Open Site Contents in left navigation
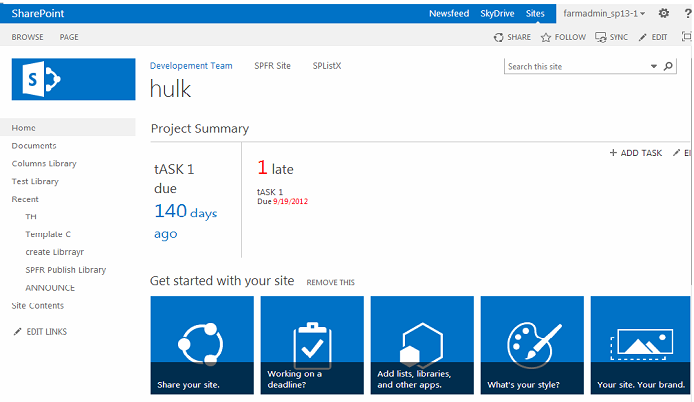The width and height of the screenshot is (694, 402). tap(38, 305)
